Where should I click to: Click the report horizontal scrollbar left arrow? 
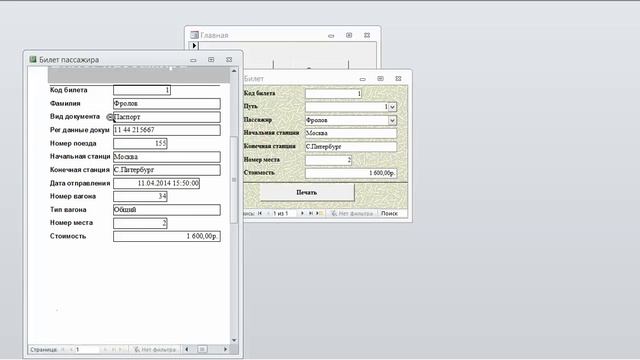point(187,349)
